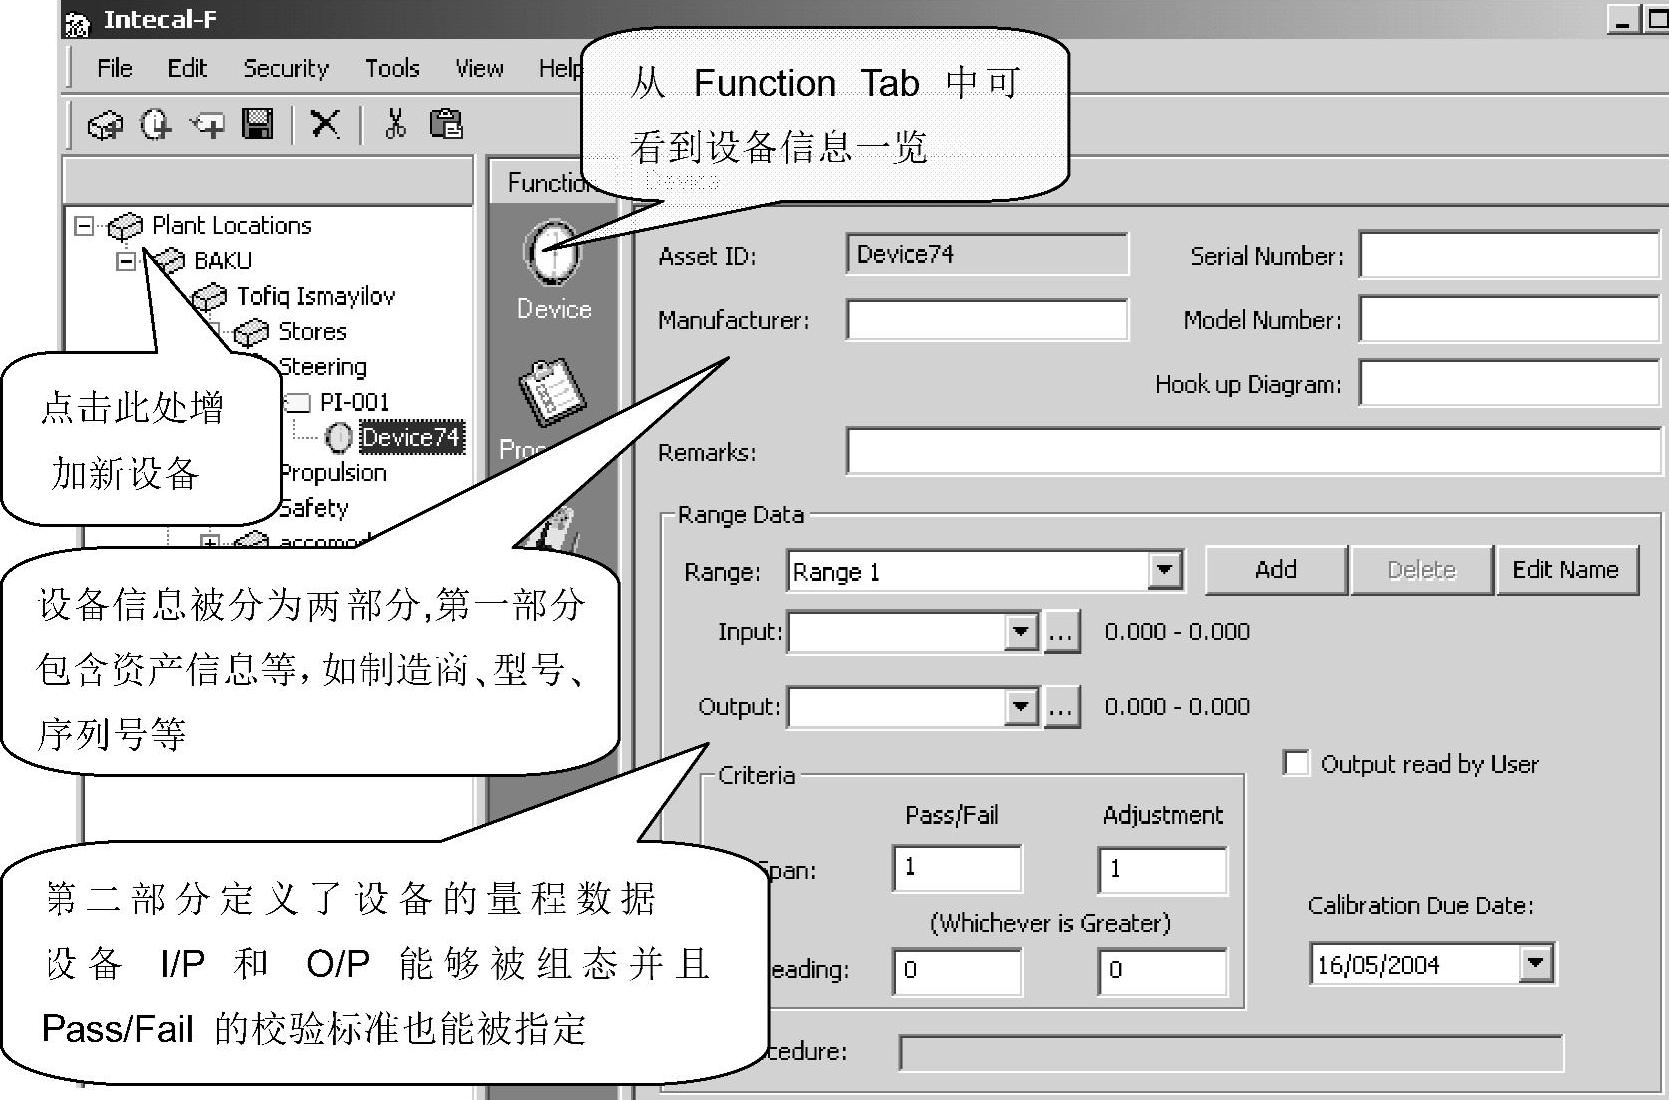Select the BAKU tree item
Screen dimensions: 1669x1100
click(222, 261)
